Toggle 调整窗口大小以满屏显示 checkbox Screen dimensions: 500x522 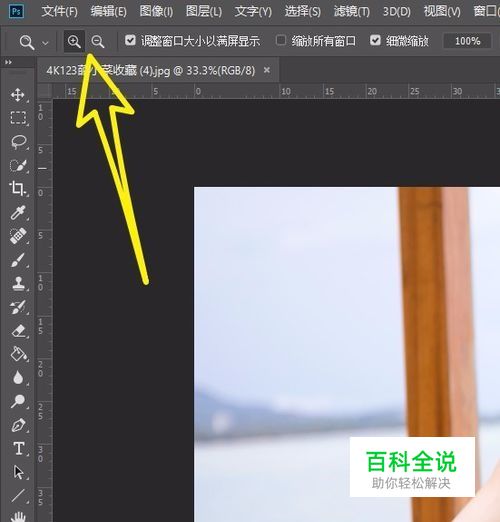pos(130,41)
